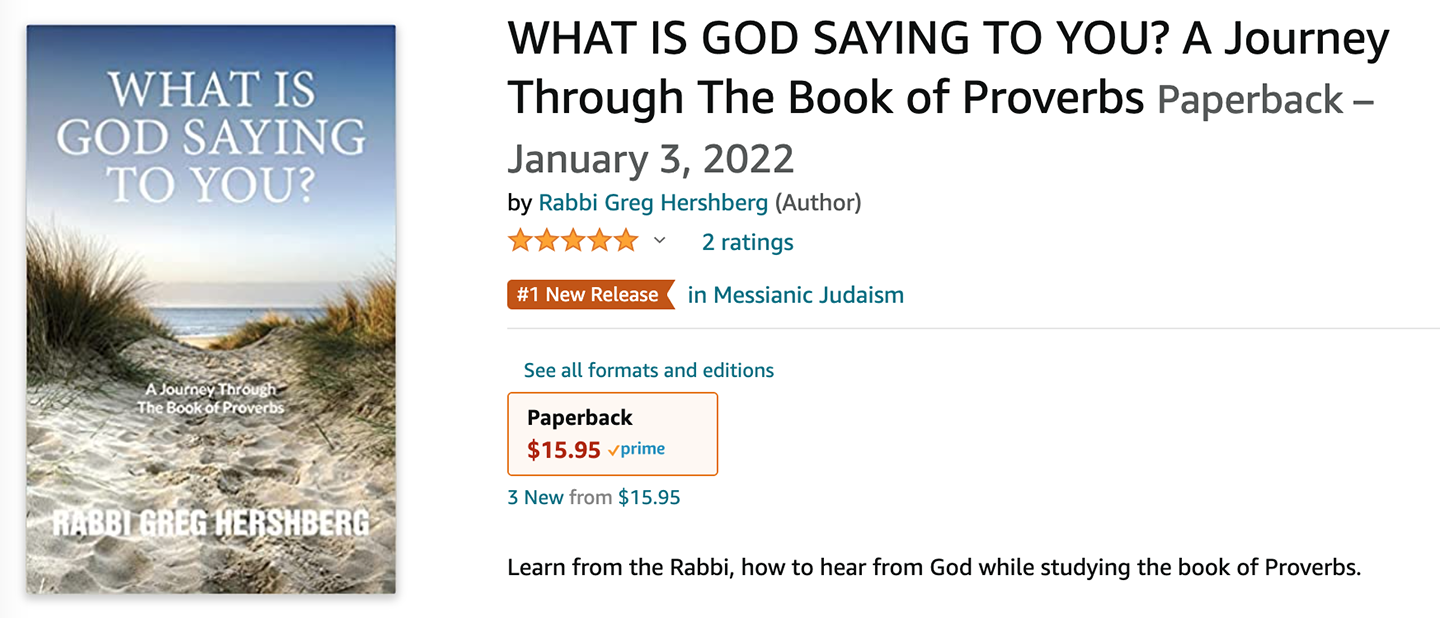This screenshot has height=618, width=1440.
Task: Expand See all formats and editions
Action: coord(648,370)
